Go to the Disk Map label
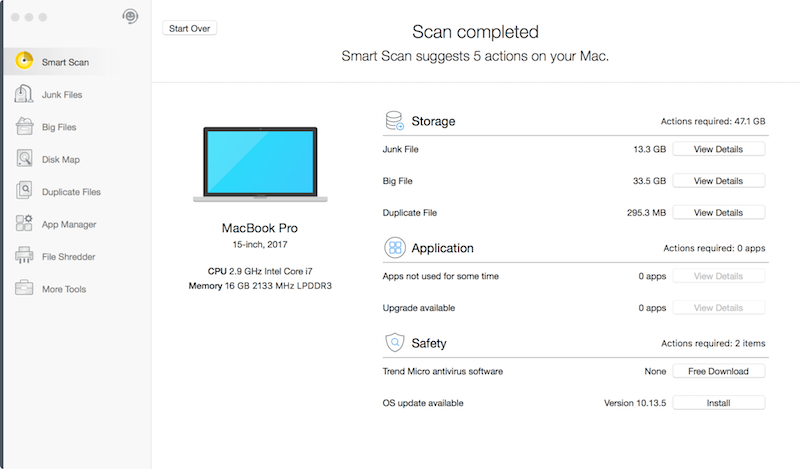 tap(61, 159)
